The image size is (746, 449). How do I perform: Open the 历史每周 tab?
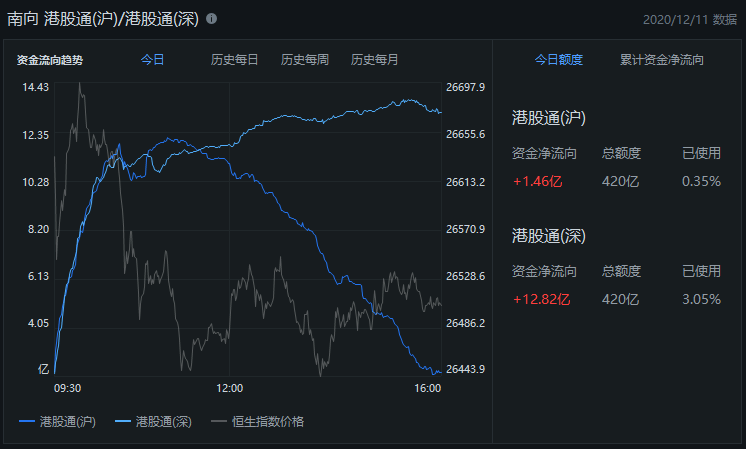coord(304,60)
